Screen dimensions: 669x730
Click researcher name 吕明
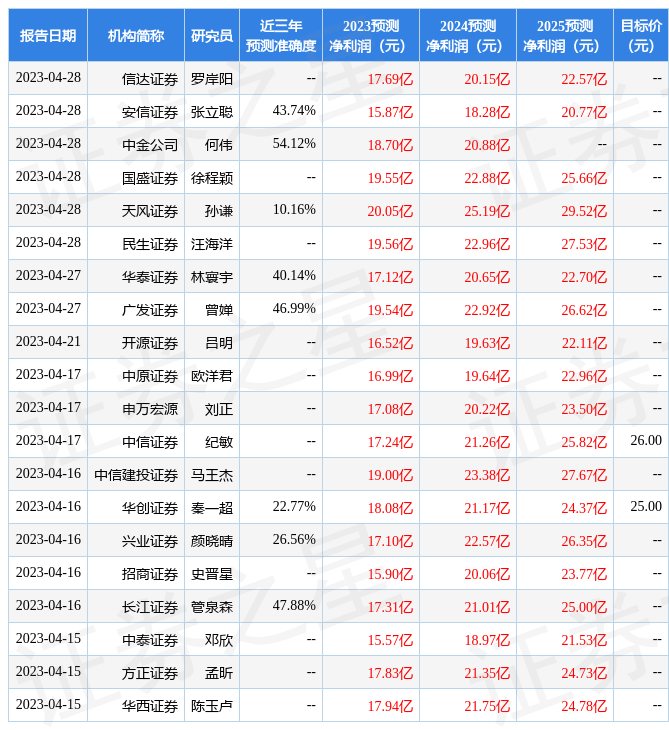pyautogui.click(x=219, y=343)
